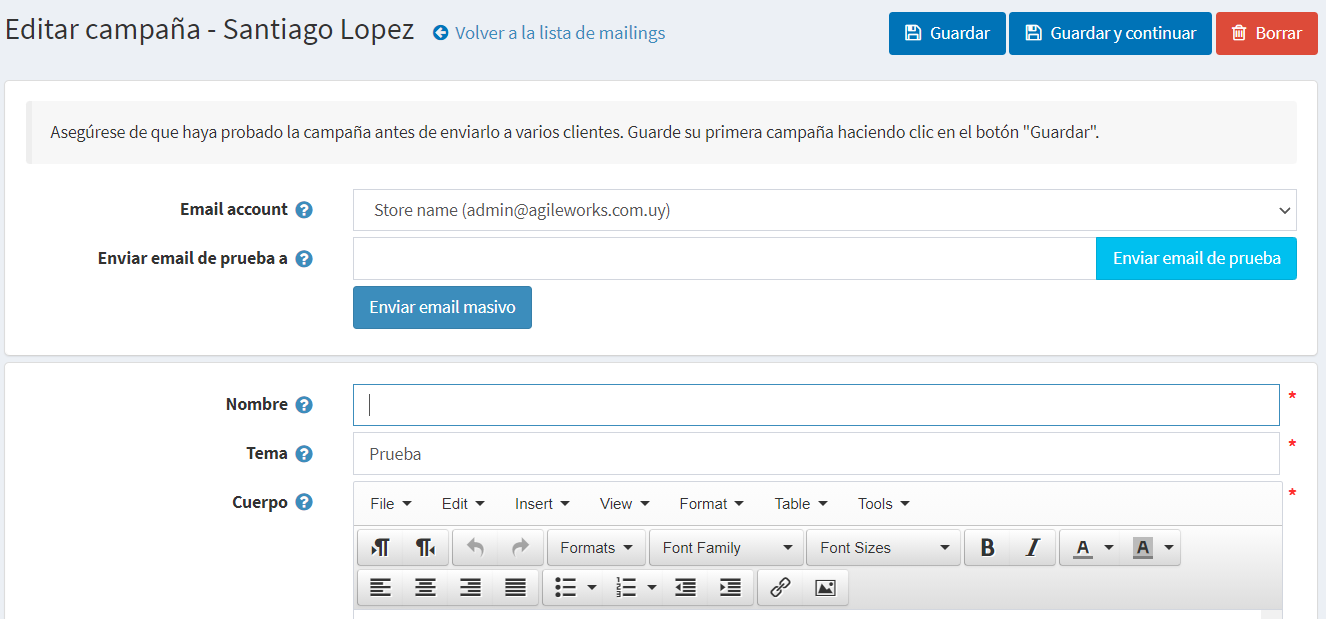The image size is (1326, 619).
Task: Click the Tema field containing Prueba
Action: [x=816, y=454]
